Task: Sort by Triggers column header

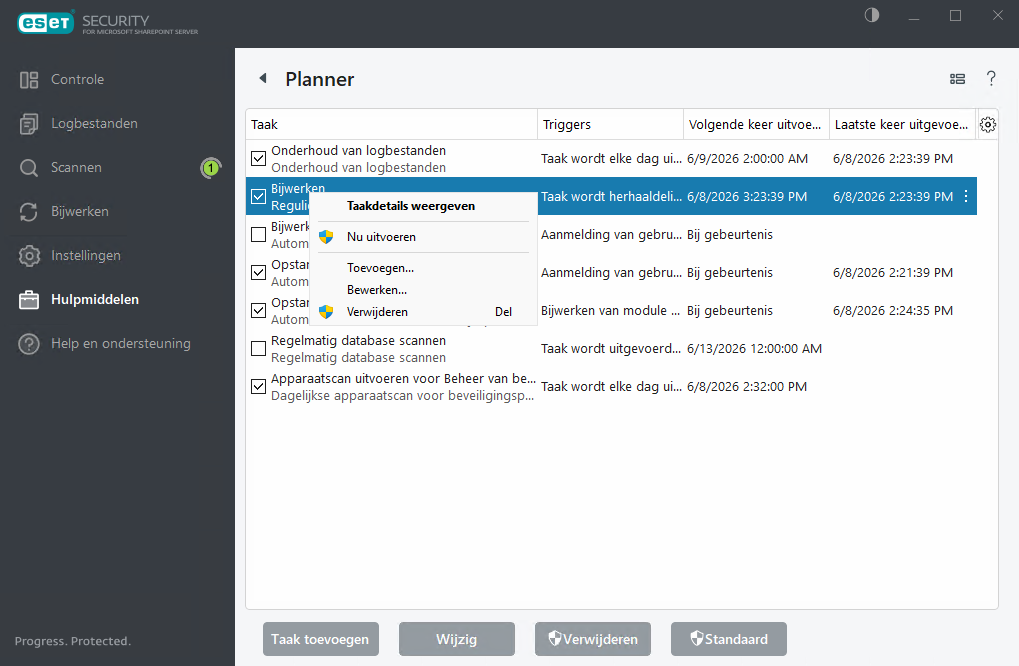Action: (610, 125)
